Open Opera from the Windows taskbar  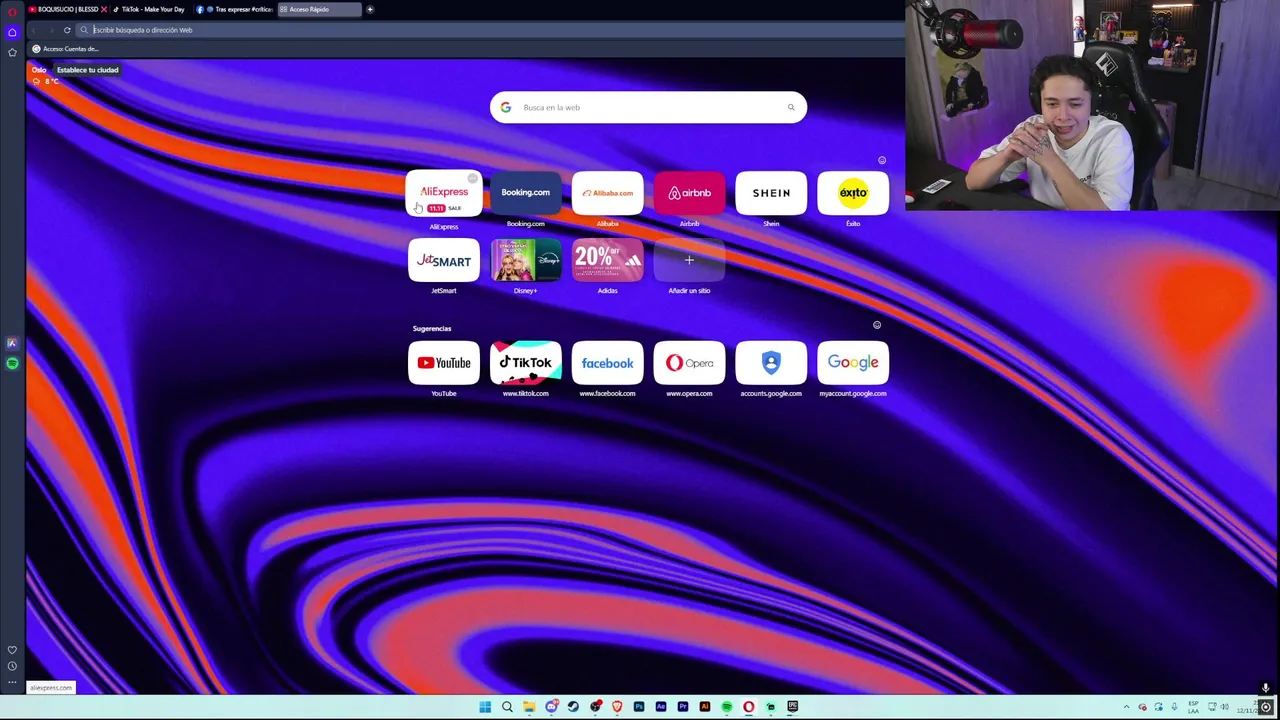749,707
